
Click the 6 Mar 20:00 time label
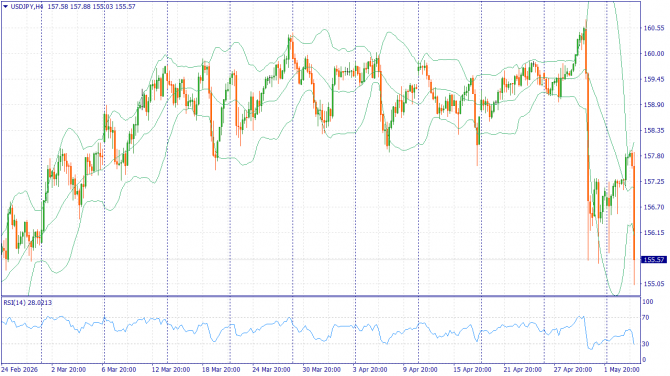[x=119, y=369]
